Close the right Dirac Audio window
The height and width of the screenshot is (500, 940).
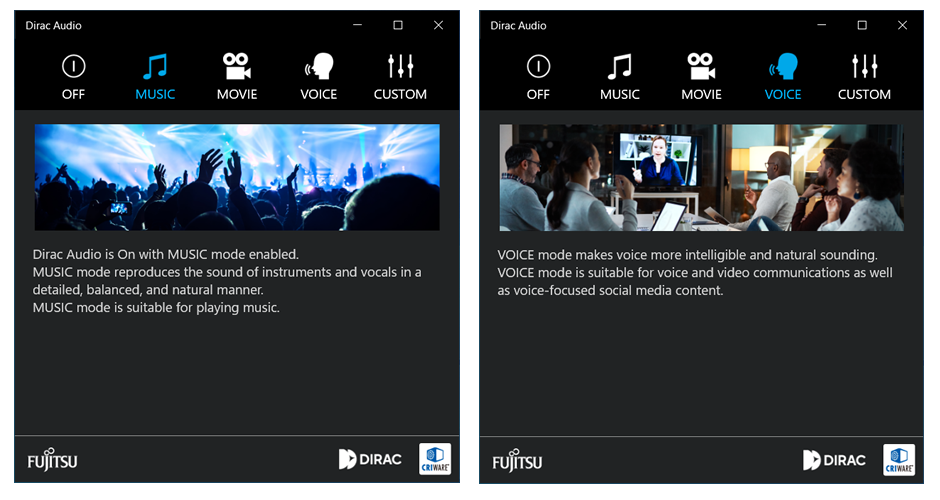pos(902,25)
